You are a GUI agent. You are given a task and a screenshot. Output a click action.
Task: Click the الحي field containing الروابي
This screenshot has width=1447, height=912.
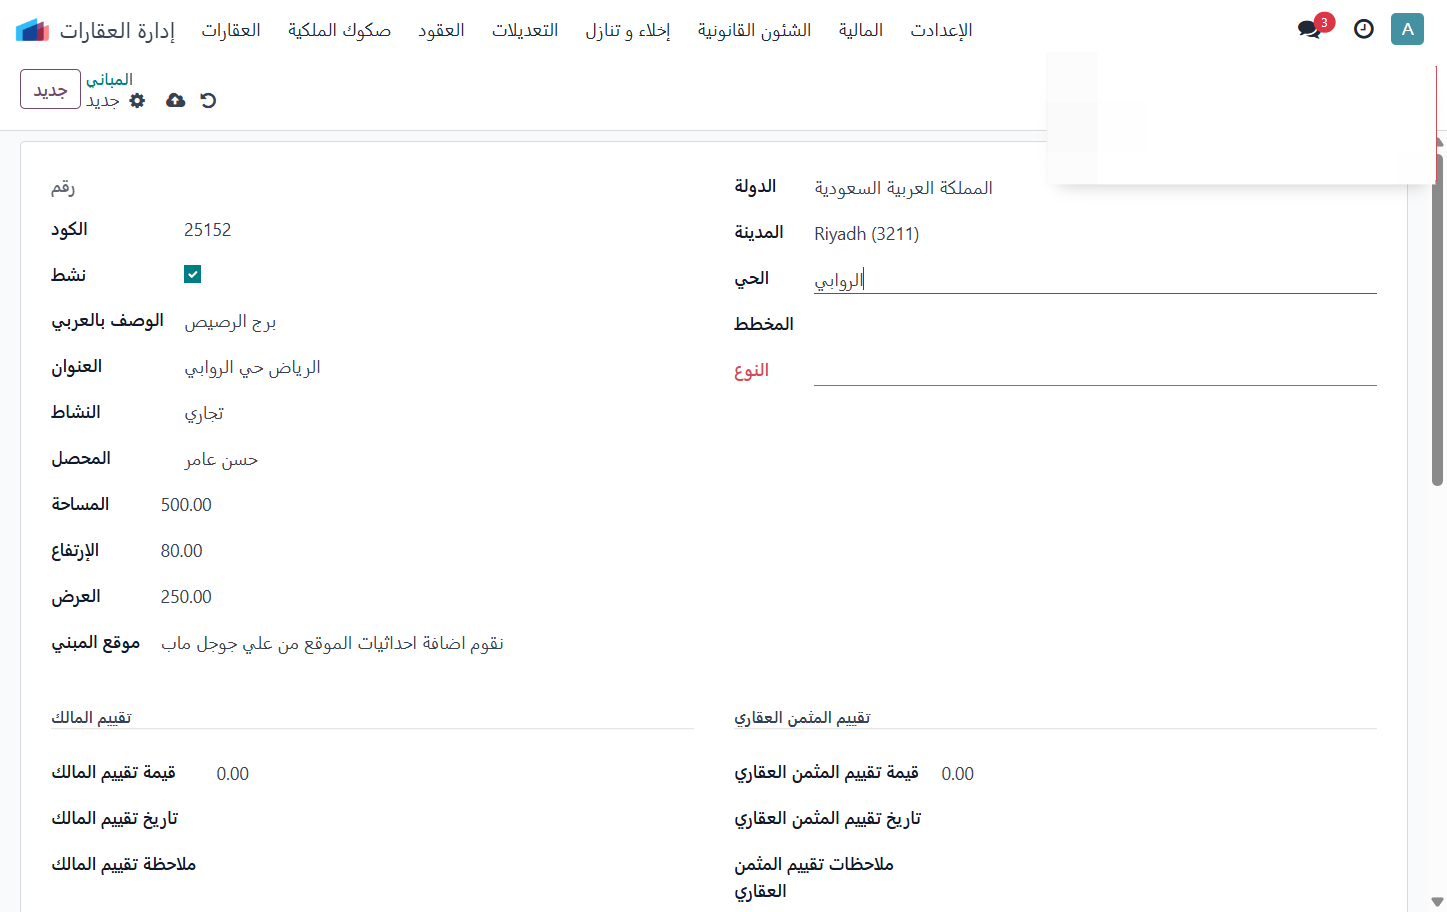pos(1095,279)
